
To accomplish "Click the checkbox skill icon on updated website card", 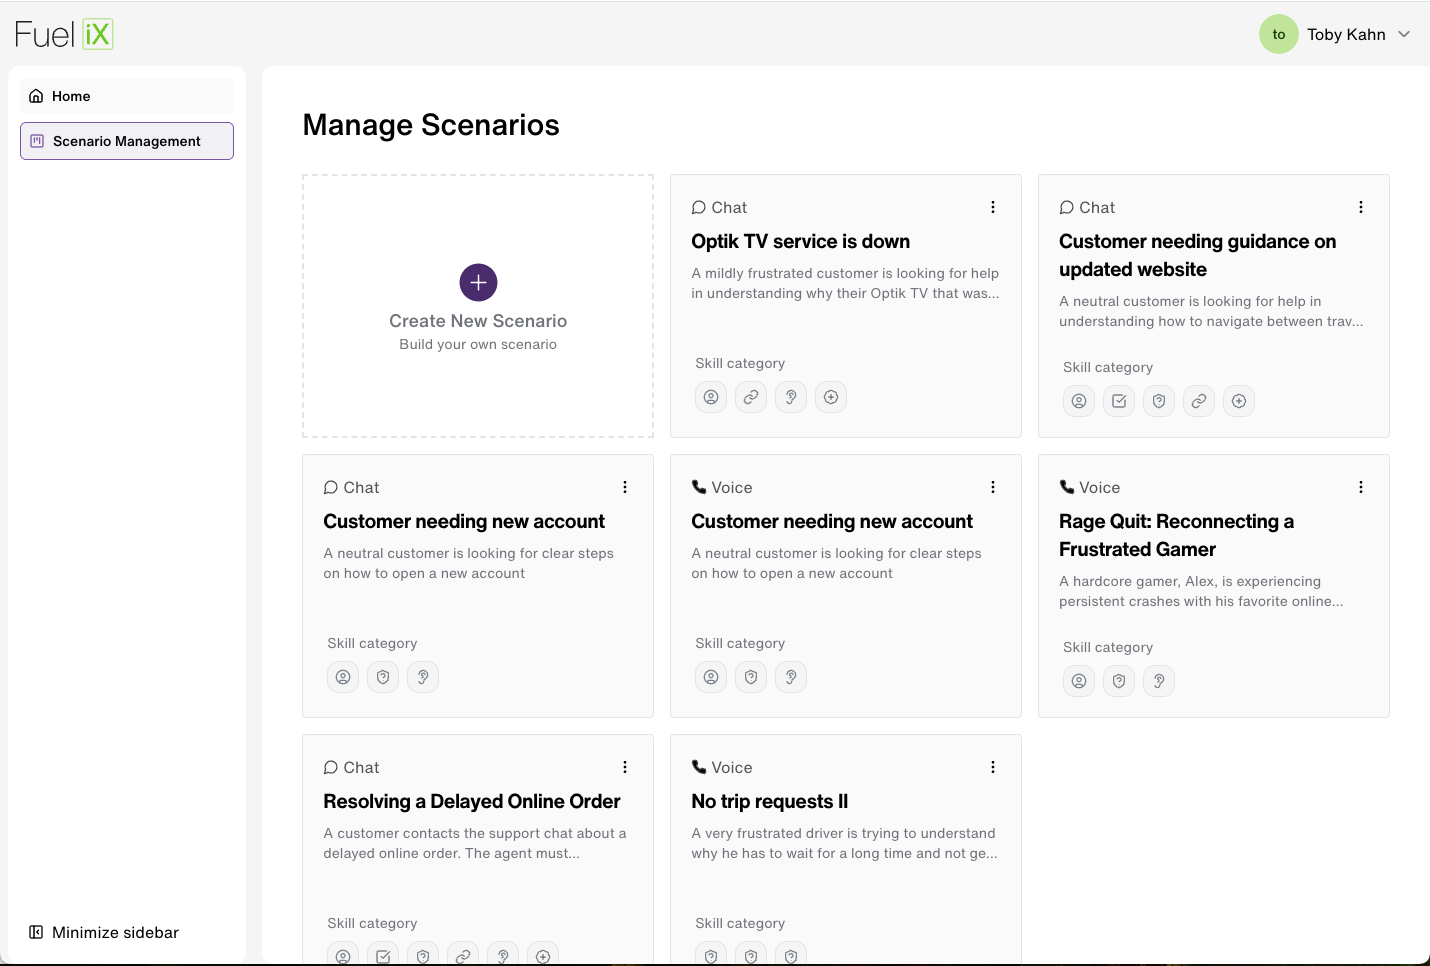I will point(1119,401).
